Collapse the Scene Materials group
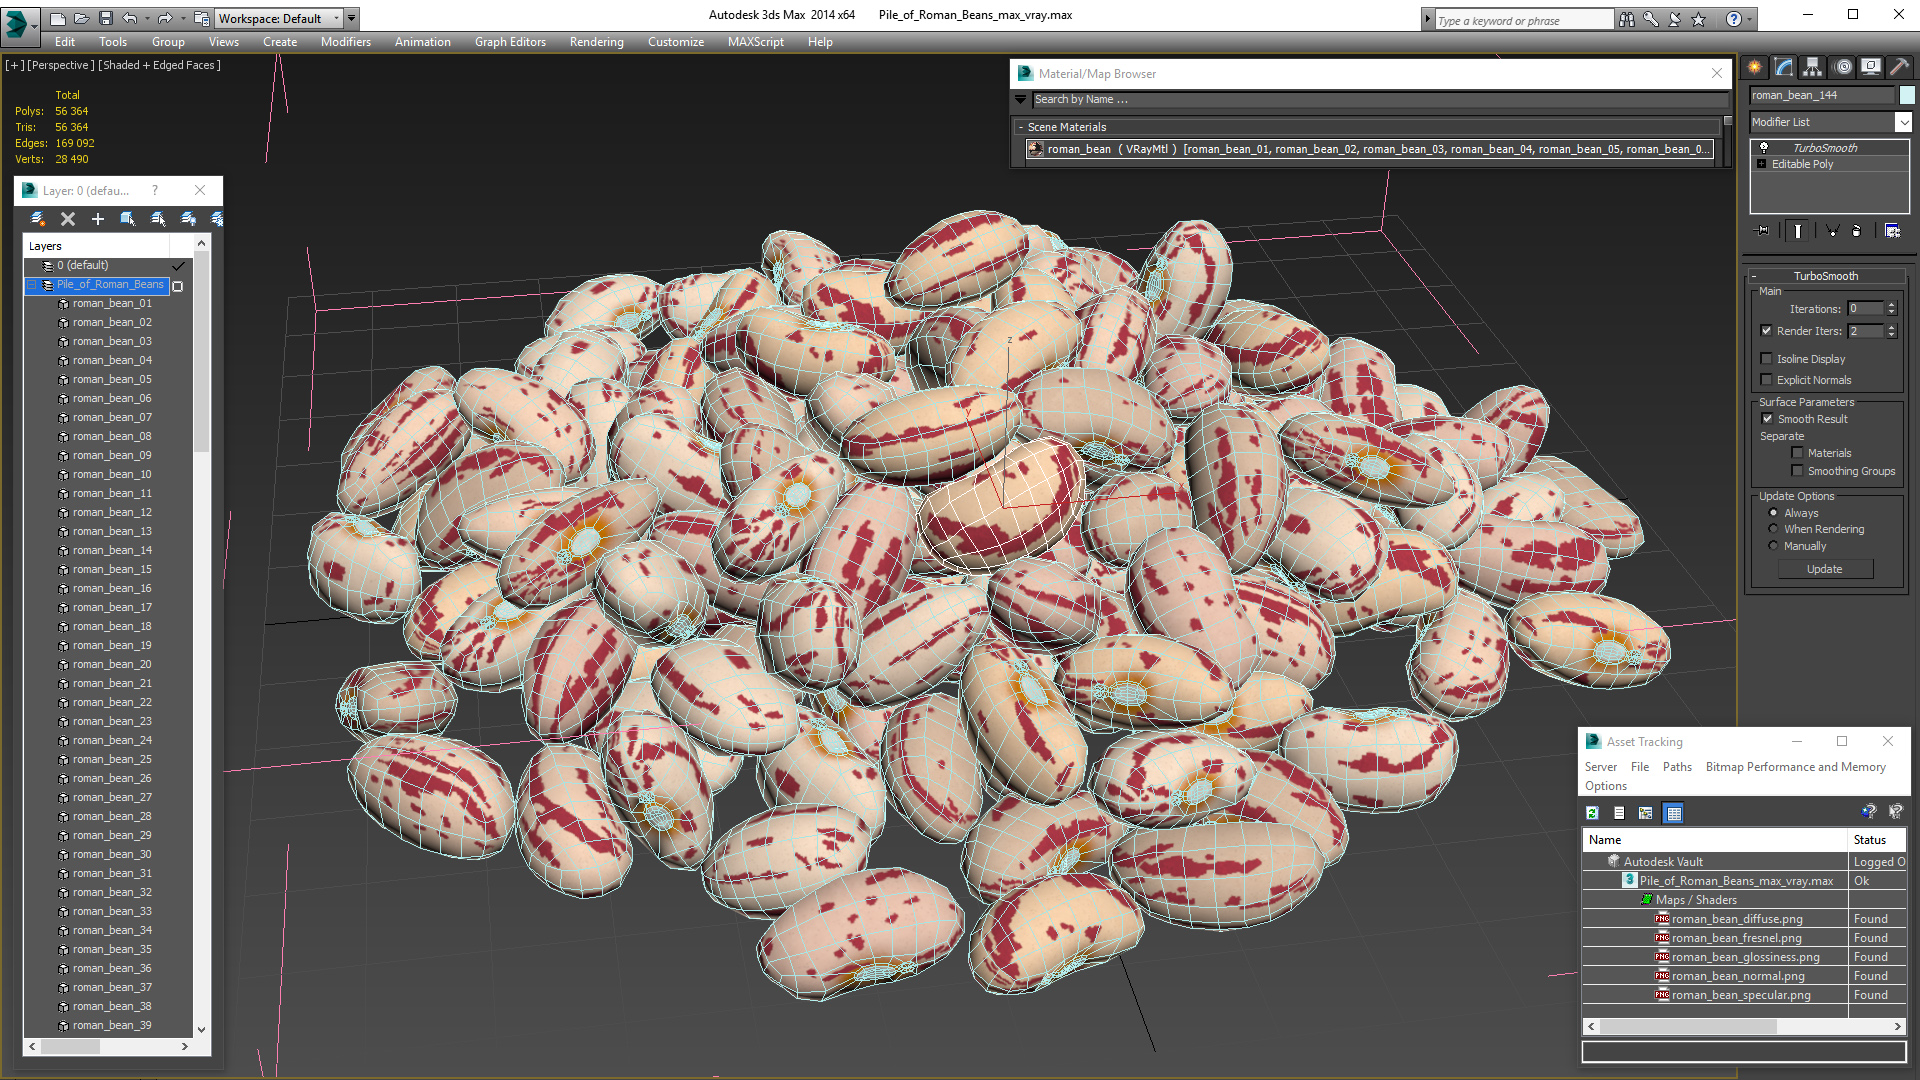Image resolution: width=1920 pixels, height=1080 pixels. 1021,127
